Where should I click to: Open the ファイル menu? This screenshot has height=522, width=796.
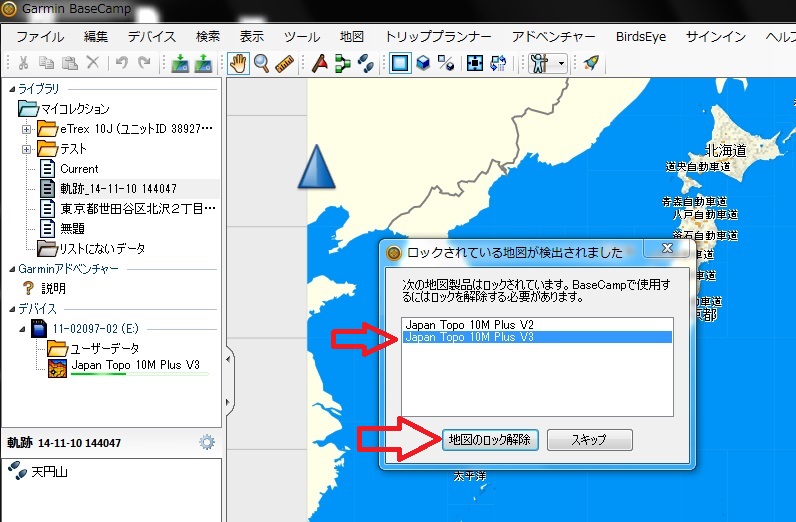tap(40, 37)
